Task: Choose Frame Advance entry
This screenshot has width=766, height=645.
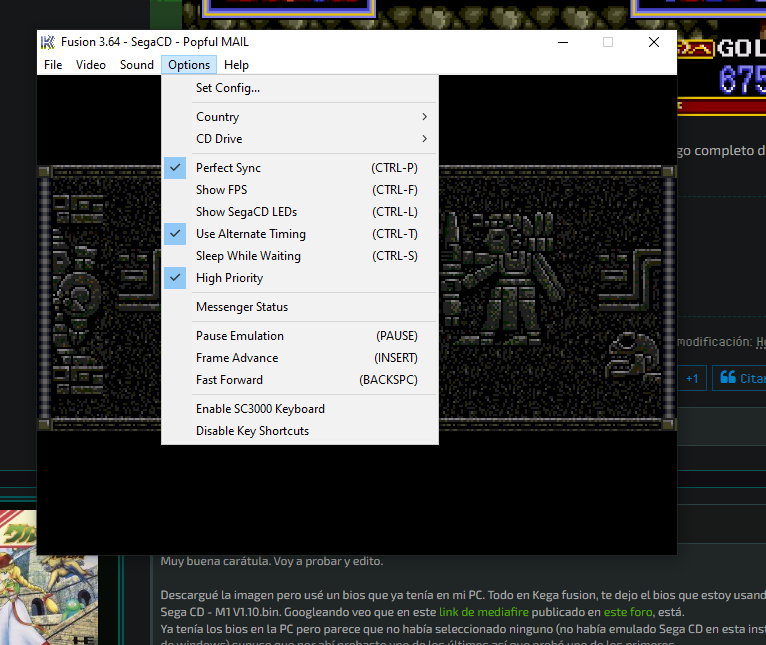Action: coord(300,358)
